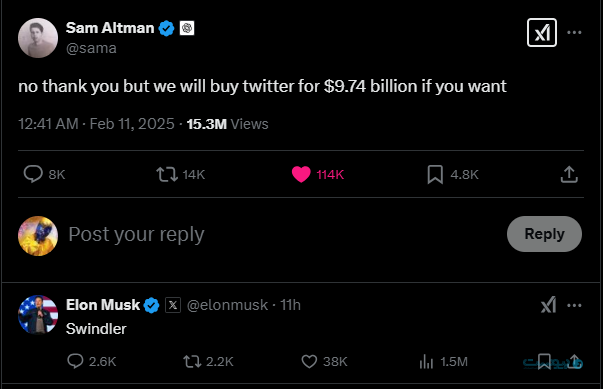
Task: Open the reply comments icon showing 8K
Action: [33, 174]
